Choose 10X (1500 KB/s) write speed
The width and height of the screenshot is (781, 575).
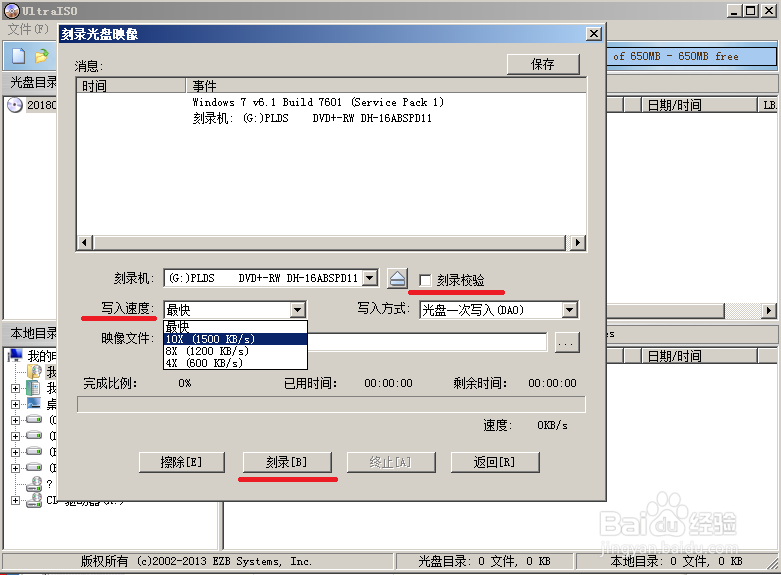coord(235,339)
